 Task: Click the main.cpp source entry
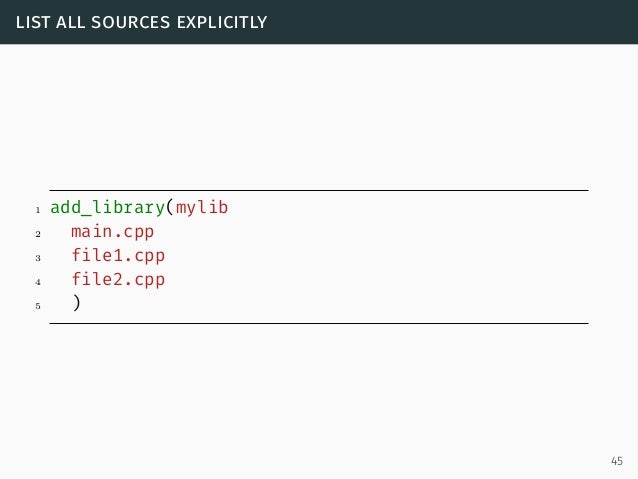click(112, 232)
